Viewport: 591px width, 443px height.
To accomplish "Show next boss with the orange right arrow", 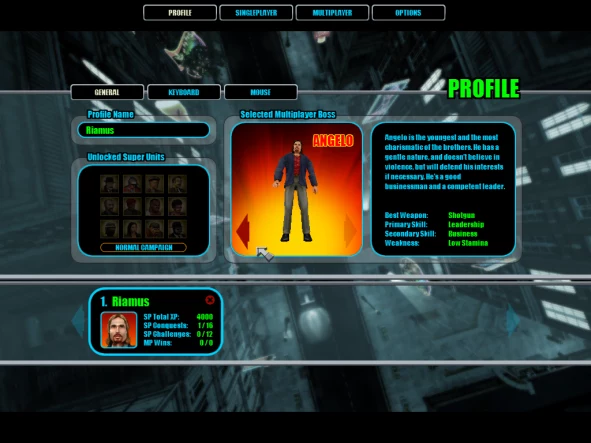I will tap(350, 231).
